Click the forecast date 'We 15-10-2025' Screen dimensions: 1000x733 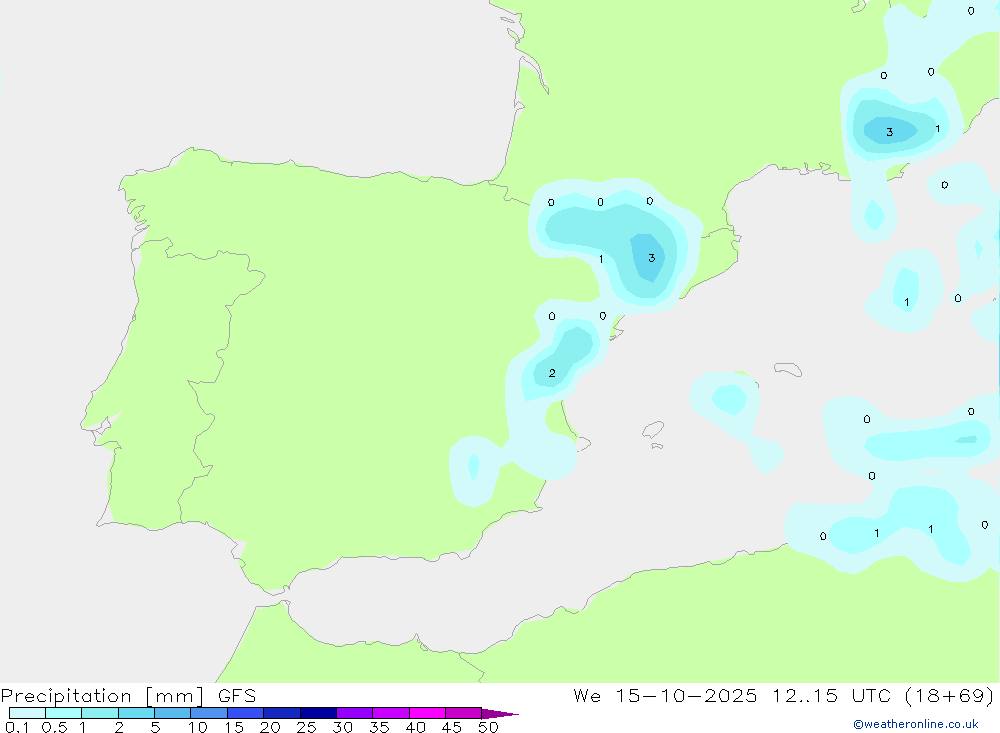(x=665, y=695)
